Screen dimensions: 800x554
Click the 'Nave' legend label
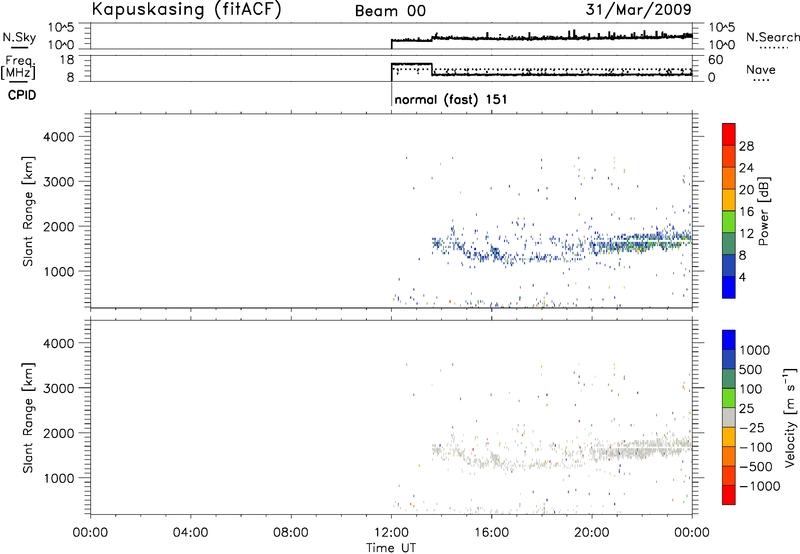(x=761, y=69)
